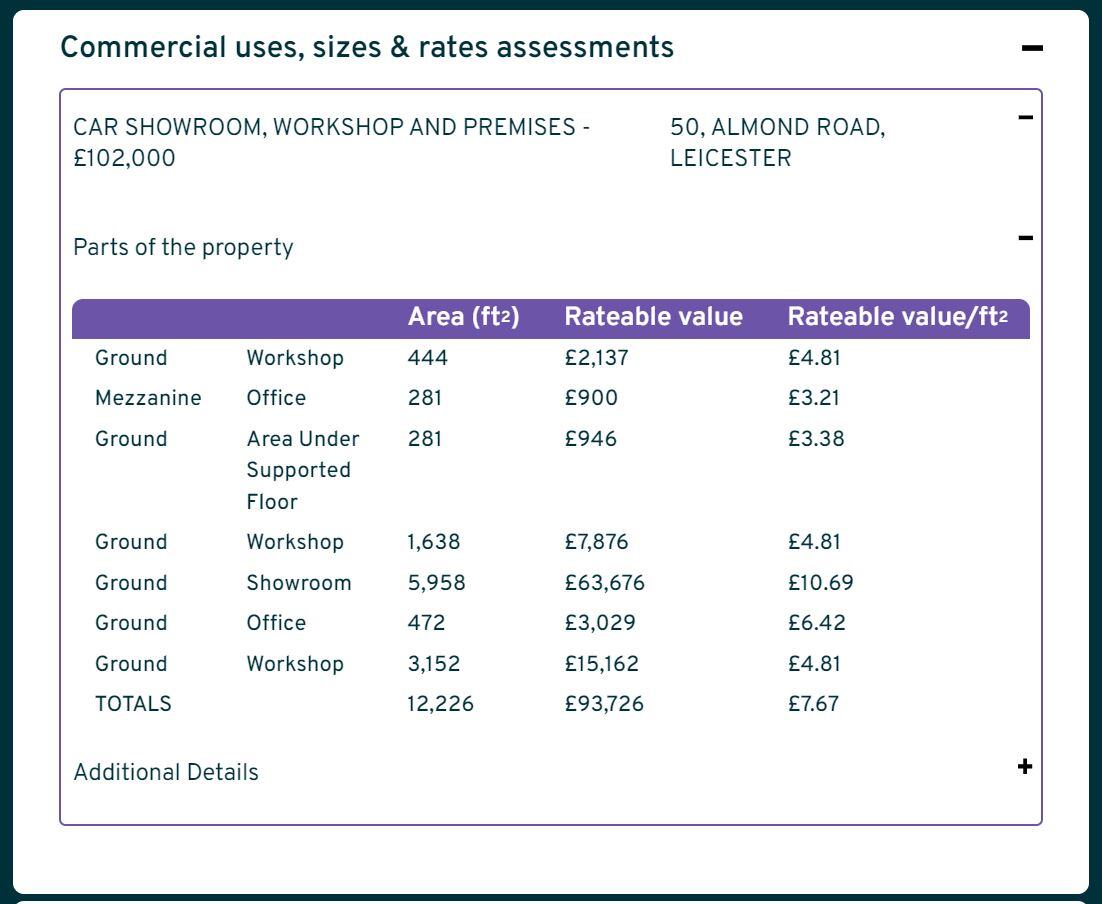
Task: Click the Rateable value column header
Action: pyautogui.click(x=653, y=317)
